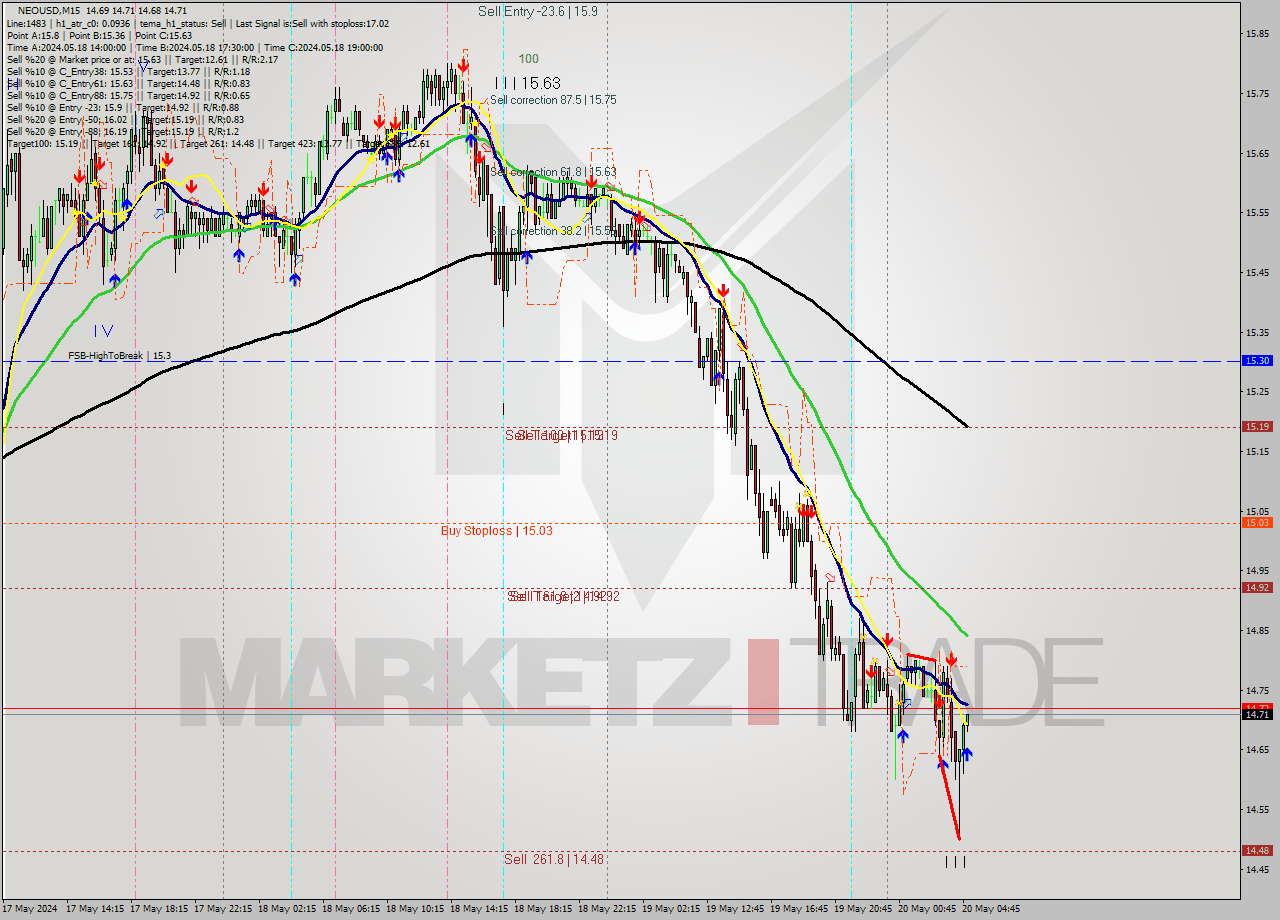This screenshot has width=1280, height=920.
Task: Click the current price 14.71 tag
Action: tap(1256, 714)
